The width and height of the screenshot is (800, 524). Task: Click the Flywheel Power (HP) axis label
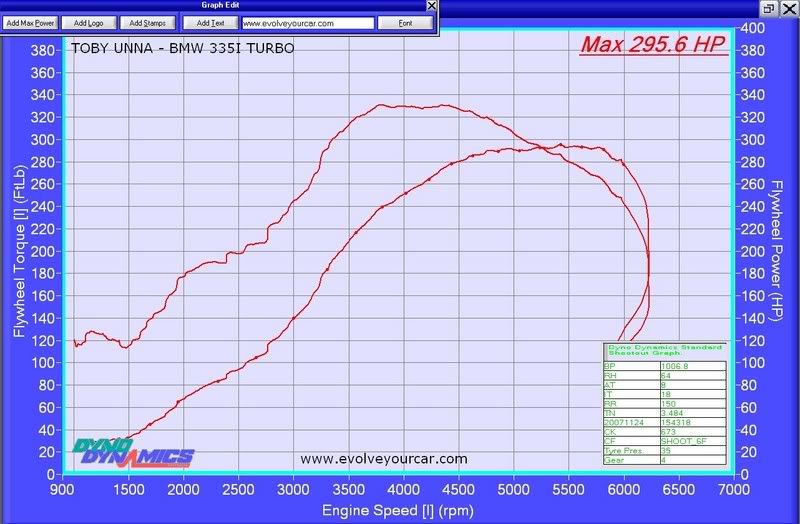(776, 249)
